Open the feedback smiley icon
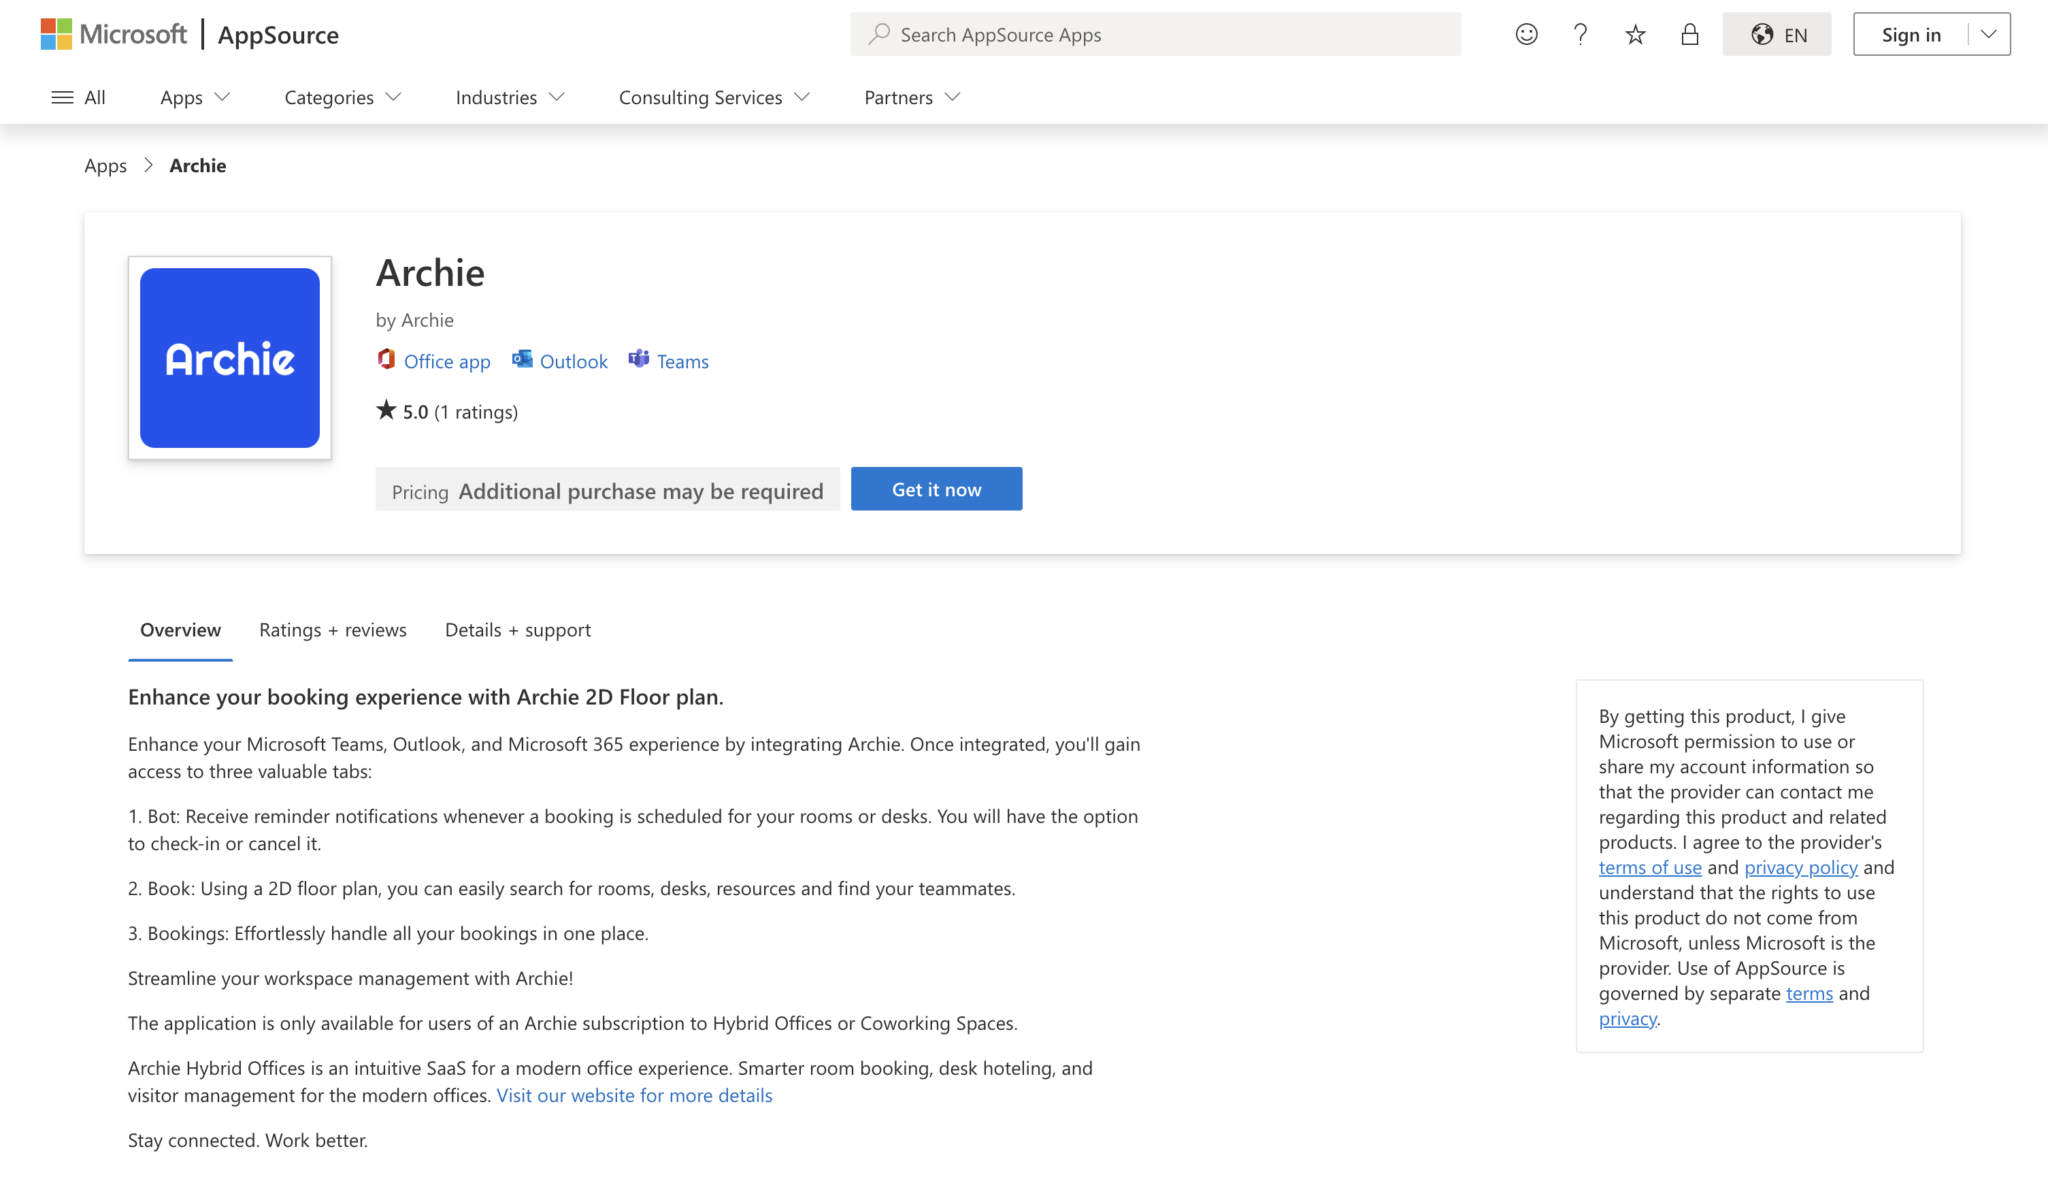The image size is (2048, 1198). 1526,33
